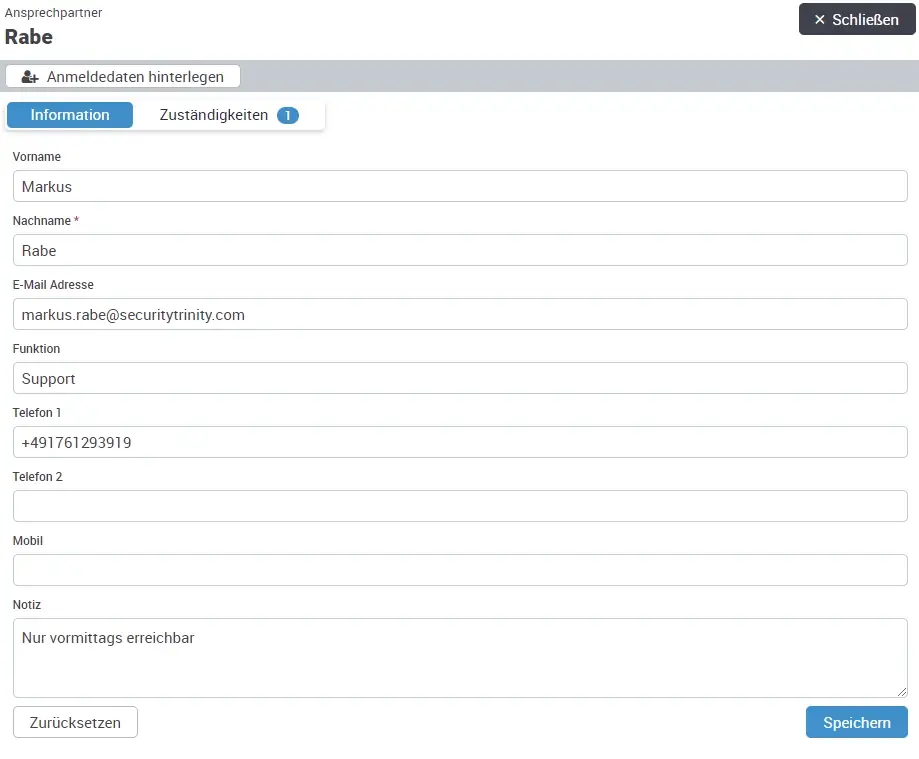Viewport: 919px width, 759px height.
Task: Click the Anmeldedaten hinterlegen button label
Action: (135, 77)
